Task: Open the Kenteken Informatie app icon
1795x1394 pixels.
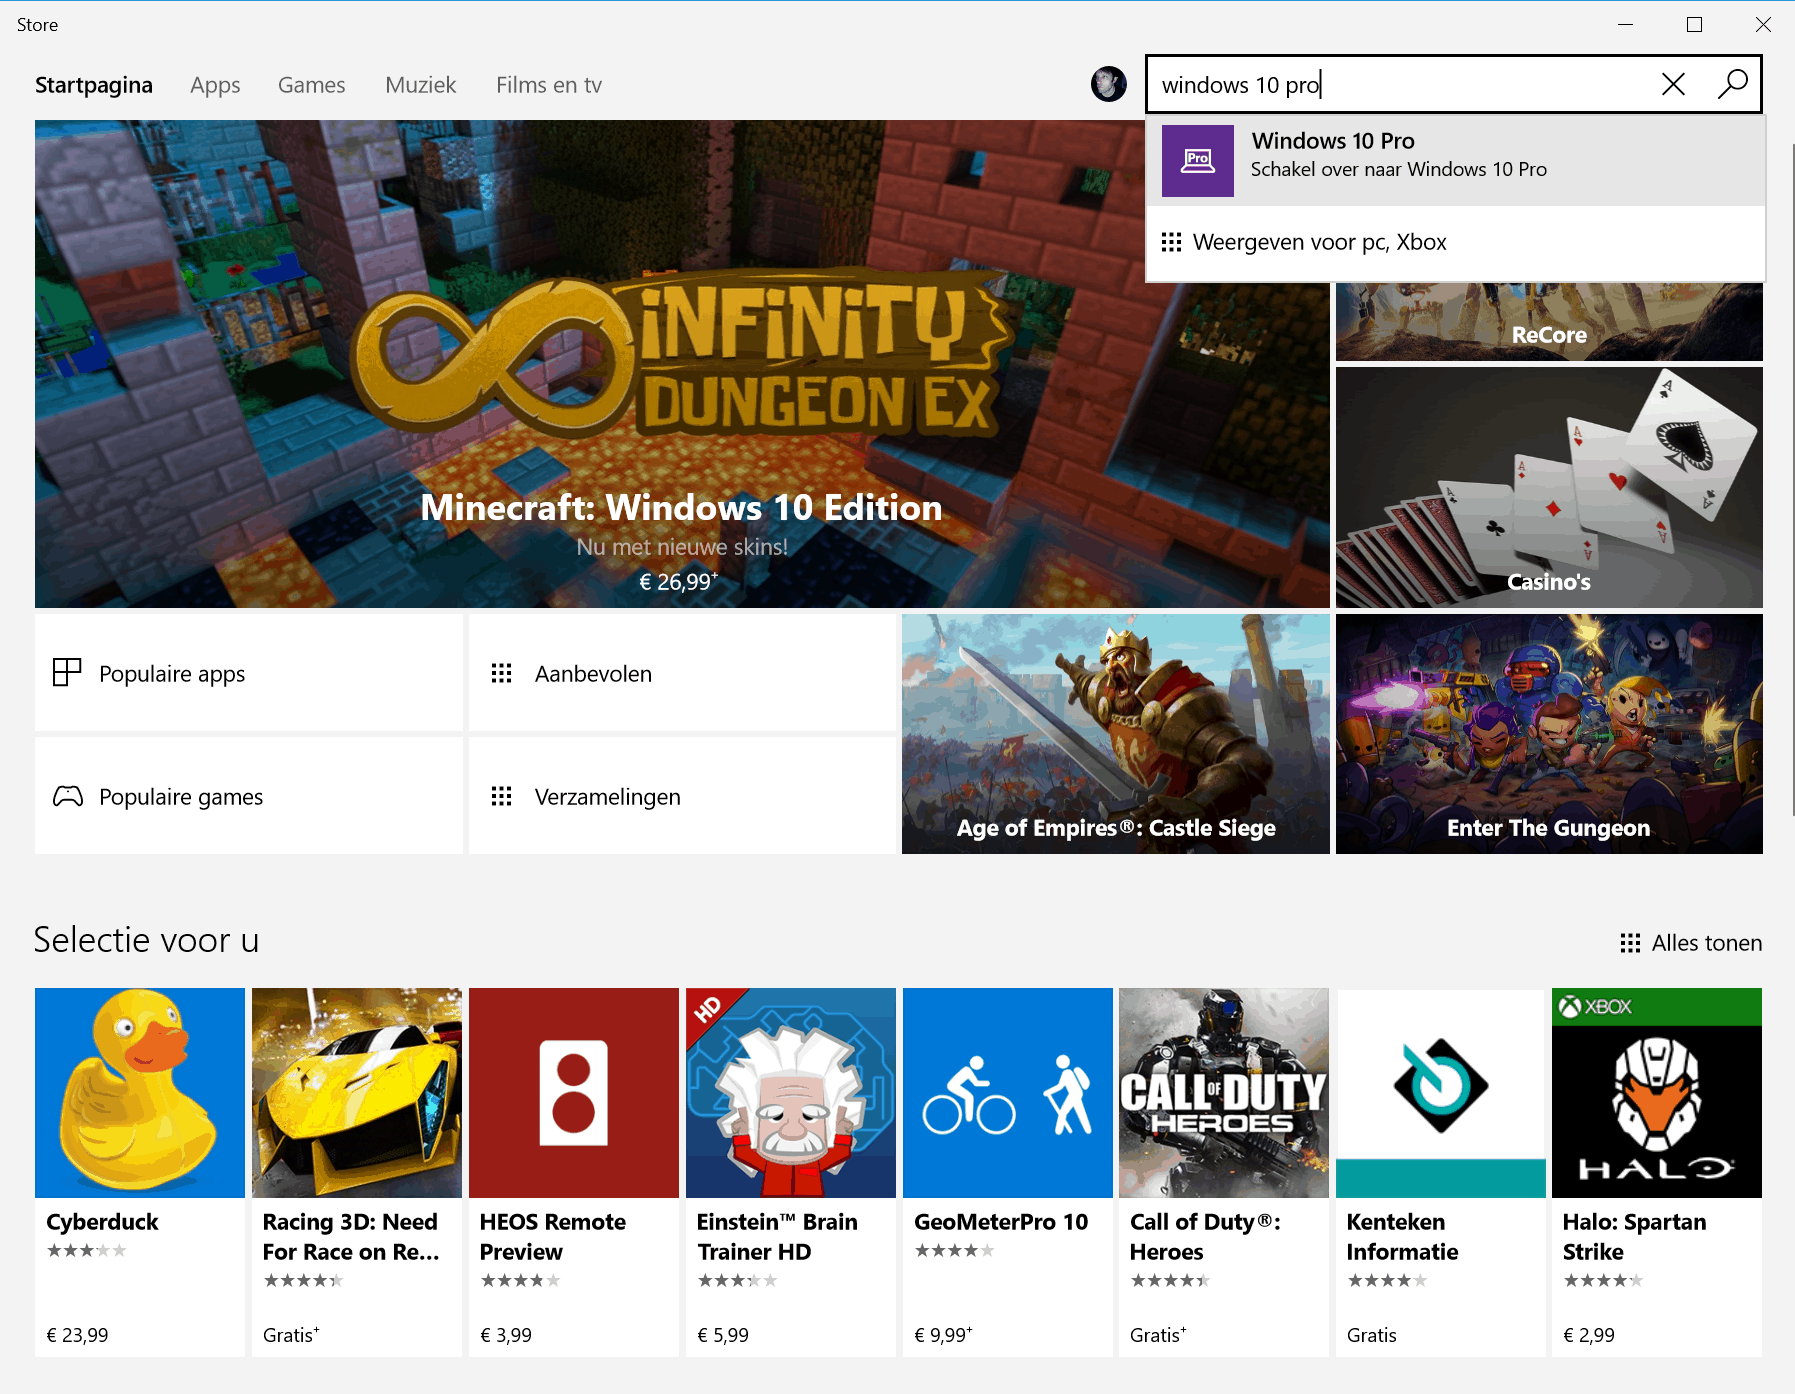Action: click(1441, 1092)
